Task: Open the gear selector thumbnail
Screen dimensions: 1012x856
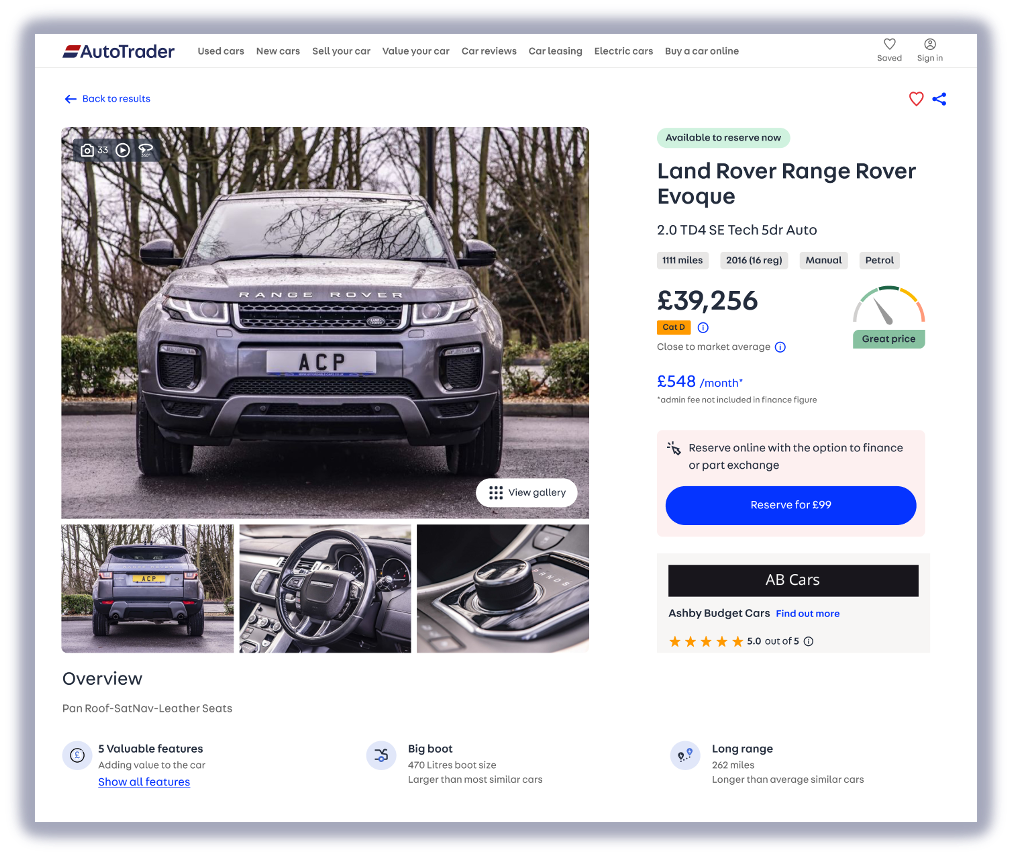Action: 503,589
